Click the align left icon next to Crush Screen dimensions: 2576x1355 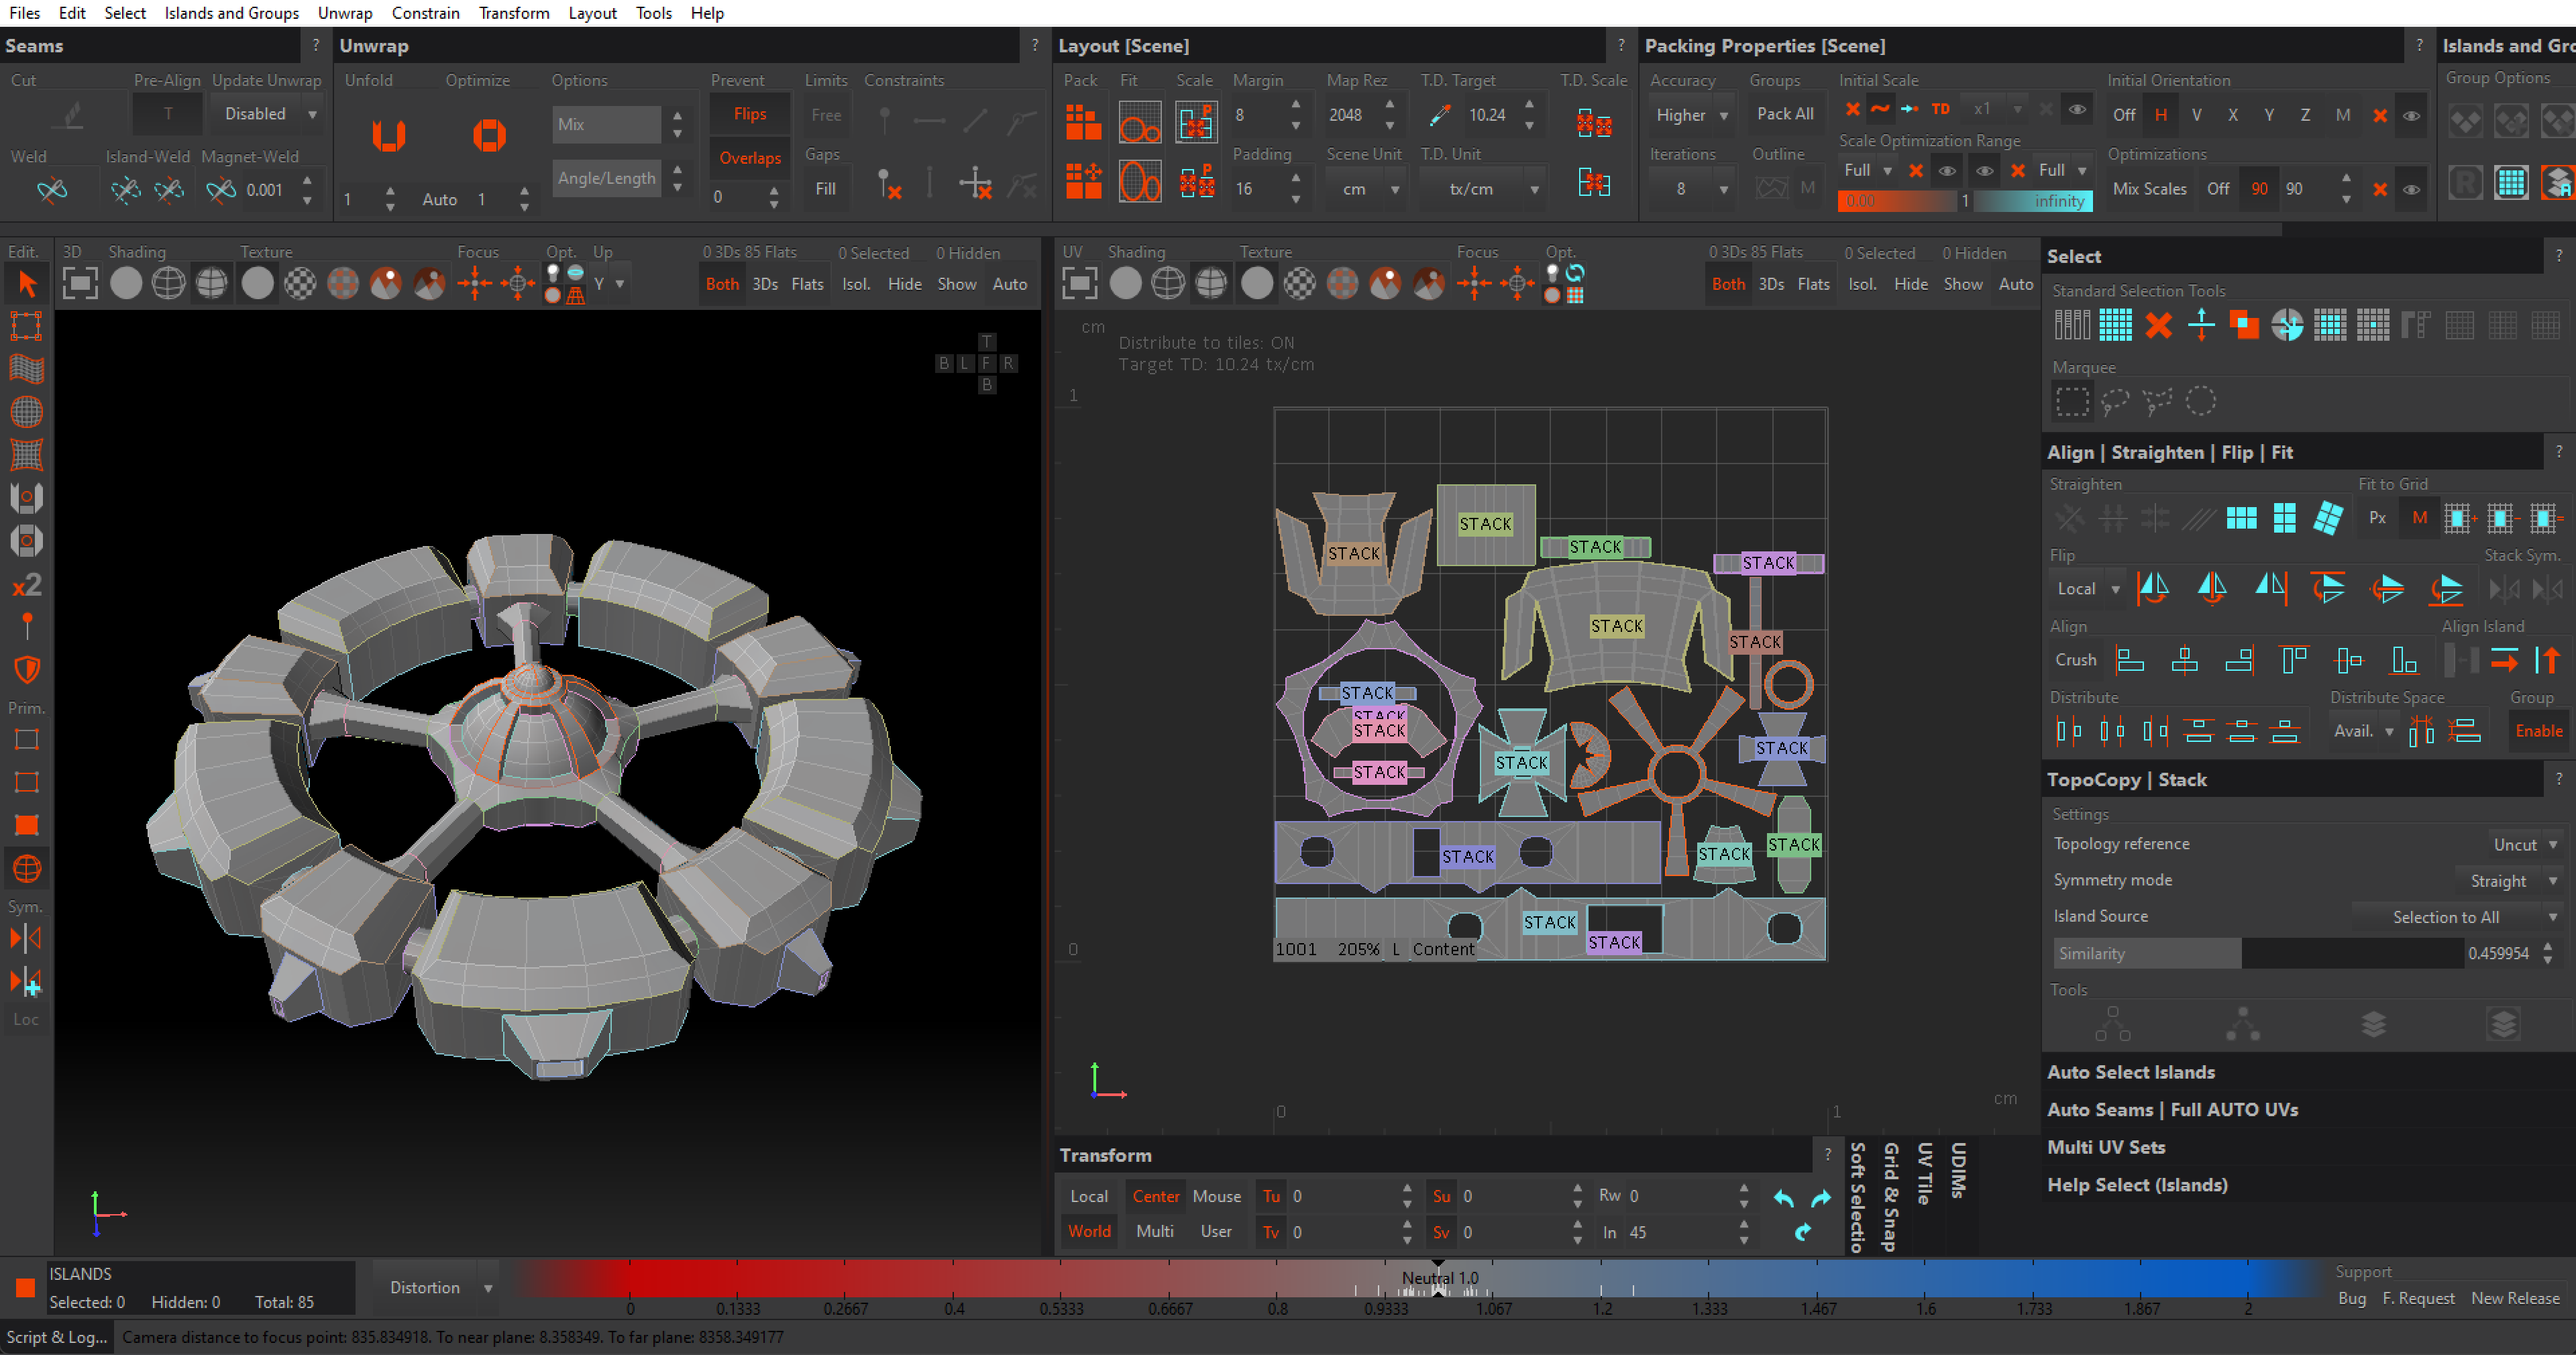coord(2130,660)
